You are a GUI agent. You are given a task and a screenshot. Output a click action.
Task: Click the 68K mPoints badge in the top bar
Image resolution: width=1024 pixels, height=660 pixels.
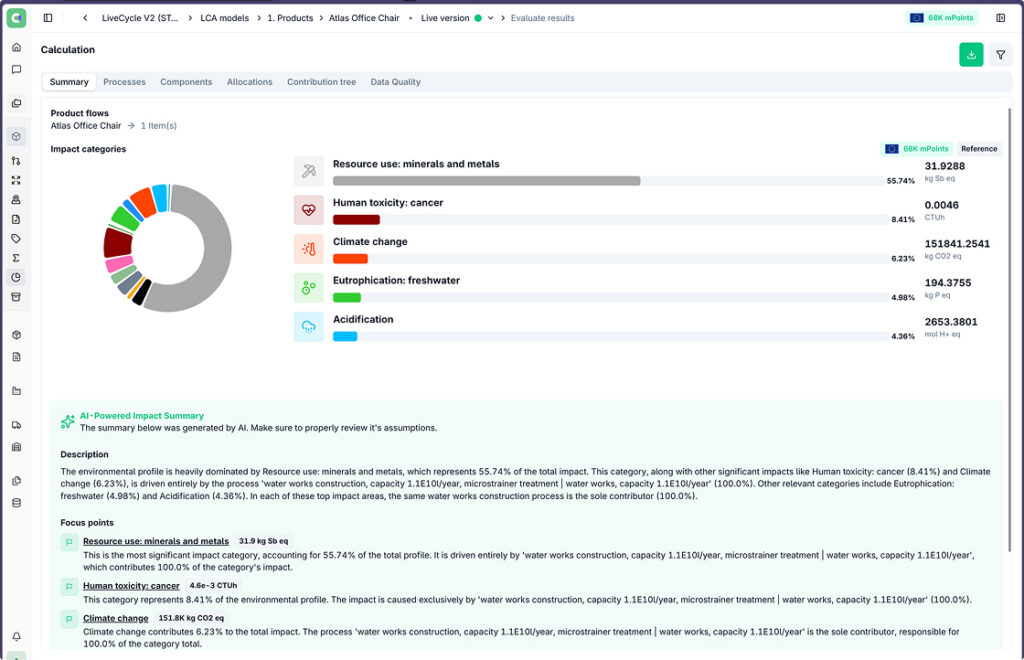coord(942,18)
